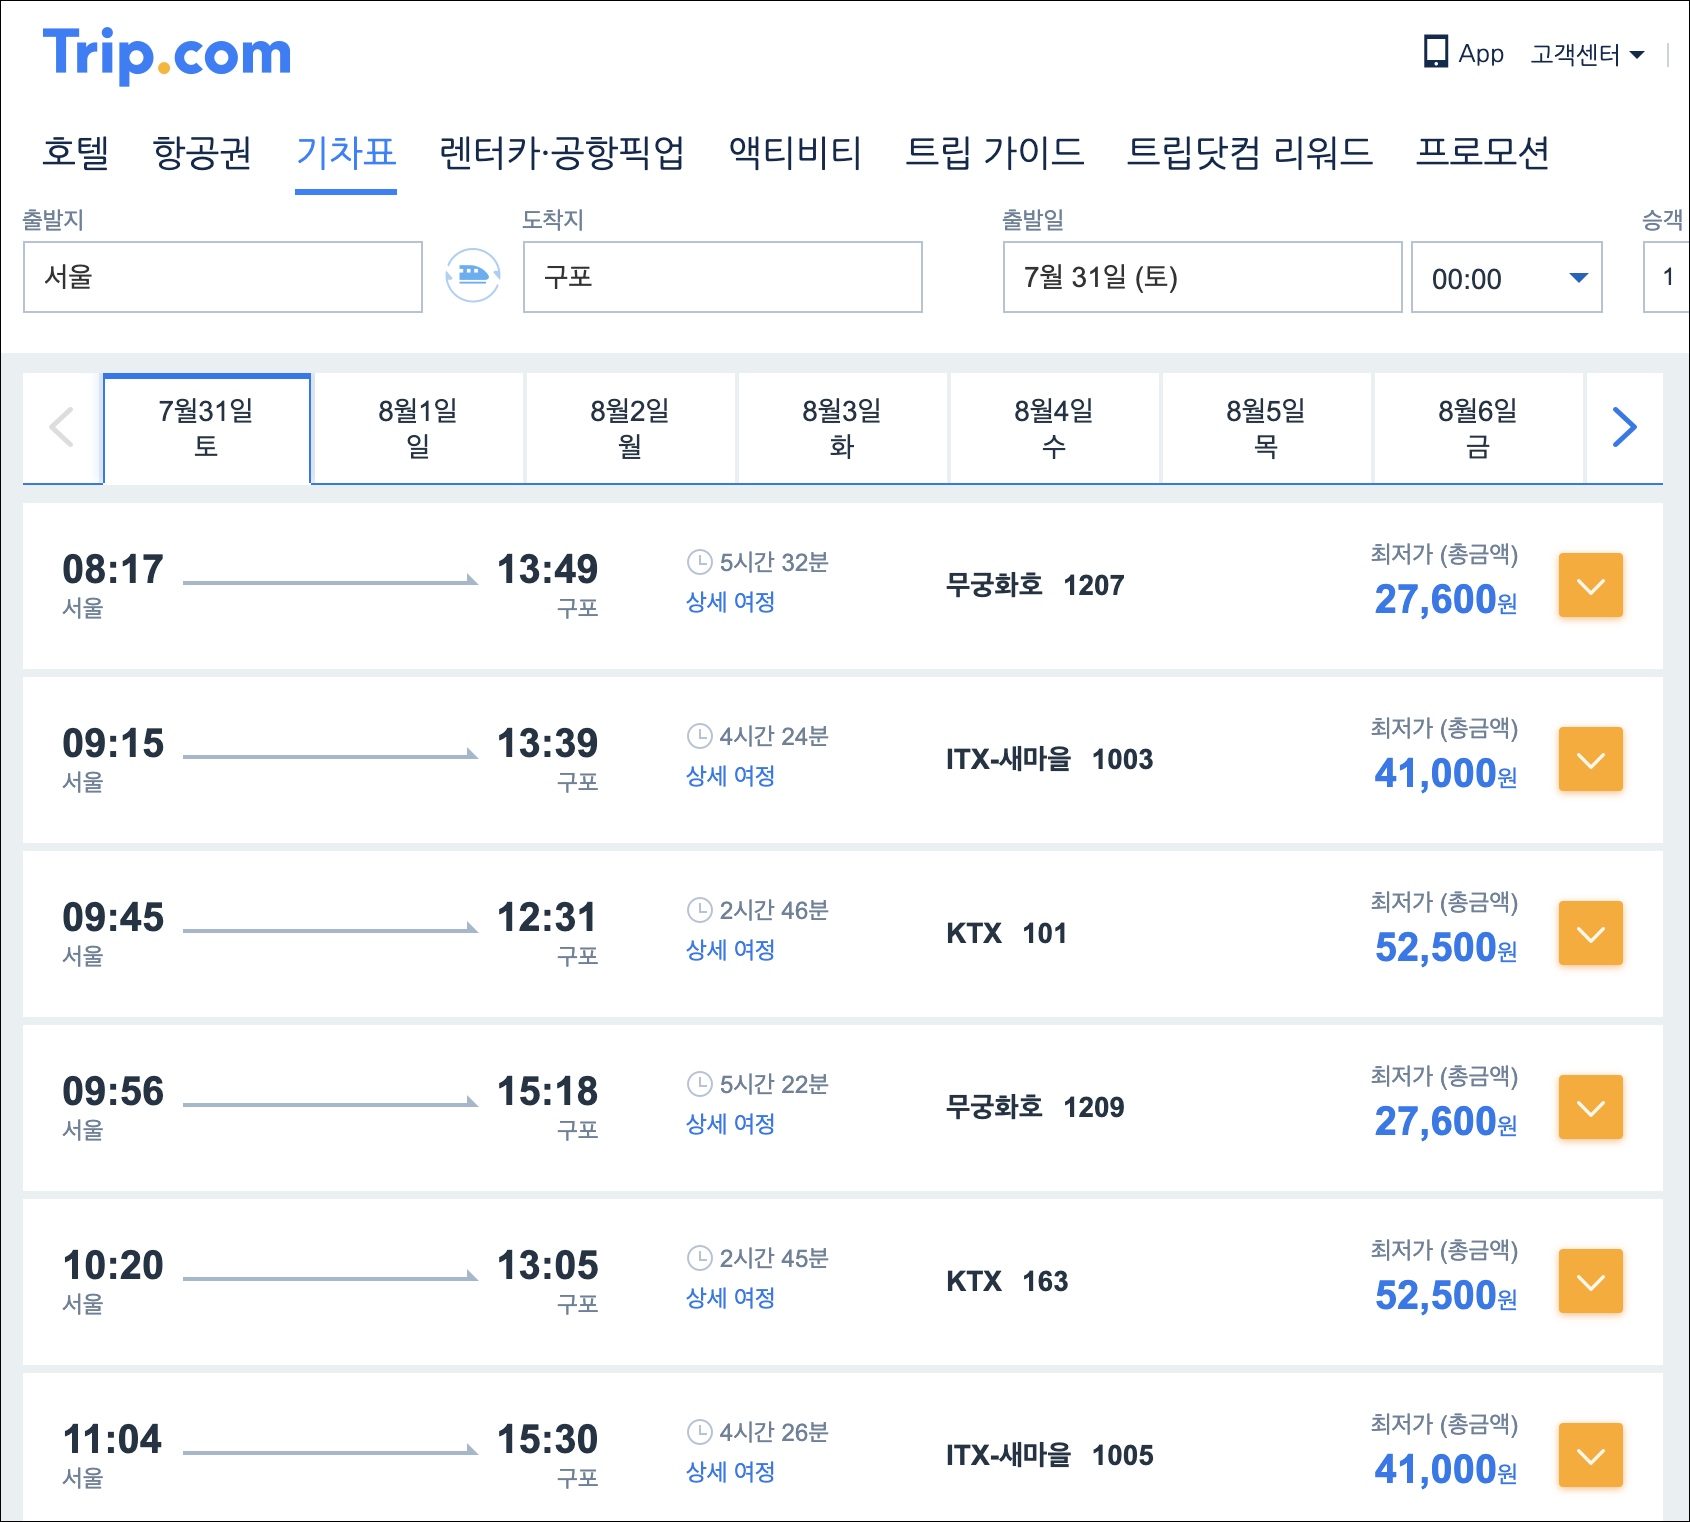
Task: Open 상세 여정 for the 09:56 train
Action: coord(730,1124)
